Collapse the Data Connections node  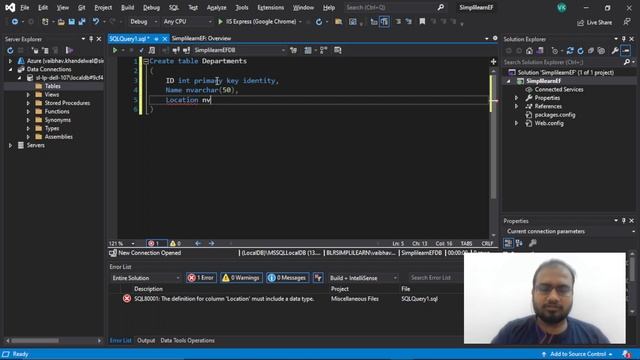11,69
